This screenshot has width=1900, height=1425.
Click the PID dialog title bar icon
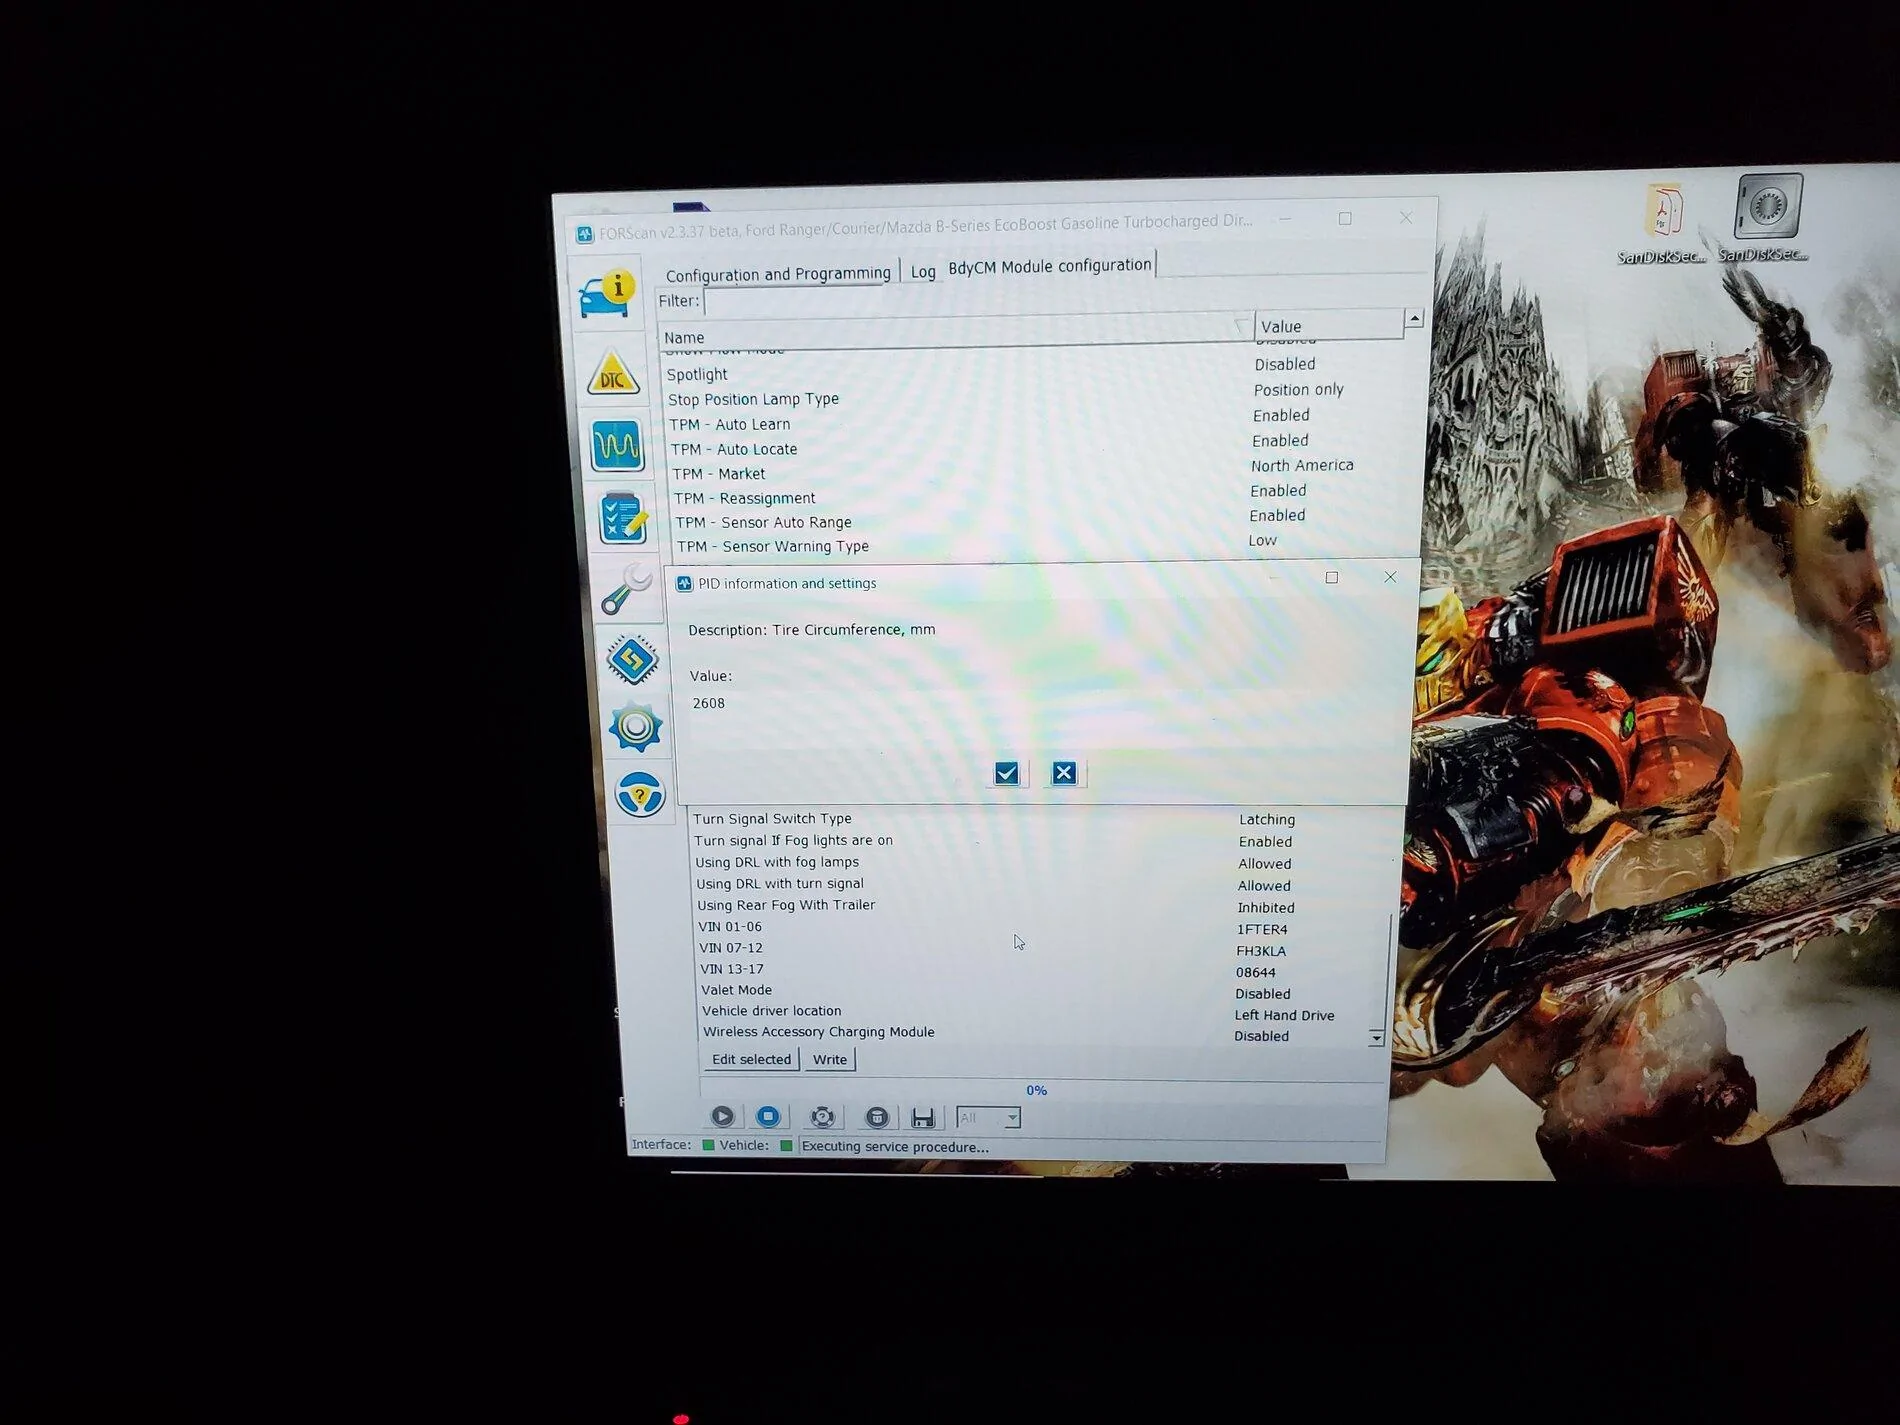coord(685,584)
